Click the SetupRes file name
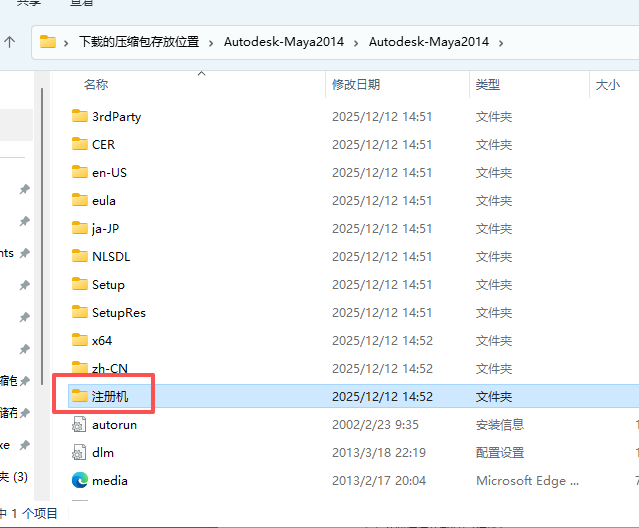Image resolution: width=639 pixels, height=528 pixels. (119, 313)
